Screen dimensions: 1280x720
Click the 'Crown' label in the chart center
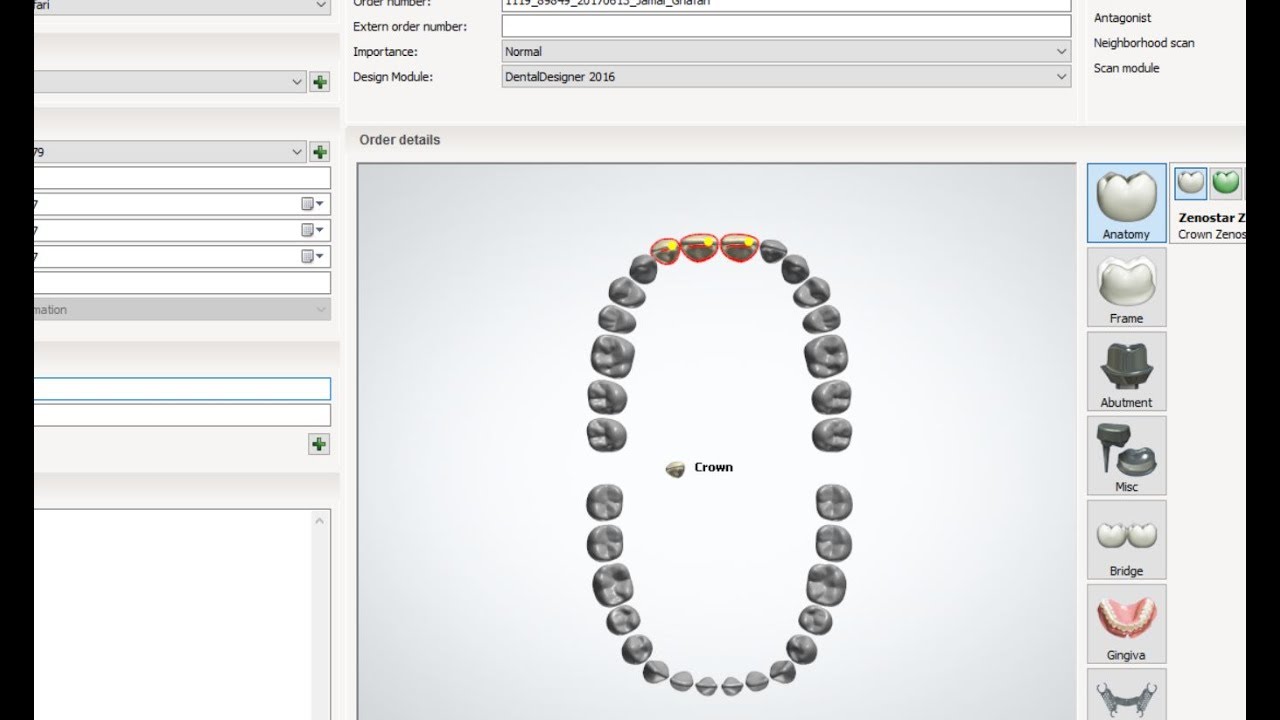pos(713,467)
